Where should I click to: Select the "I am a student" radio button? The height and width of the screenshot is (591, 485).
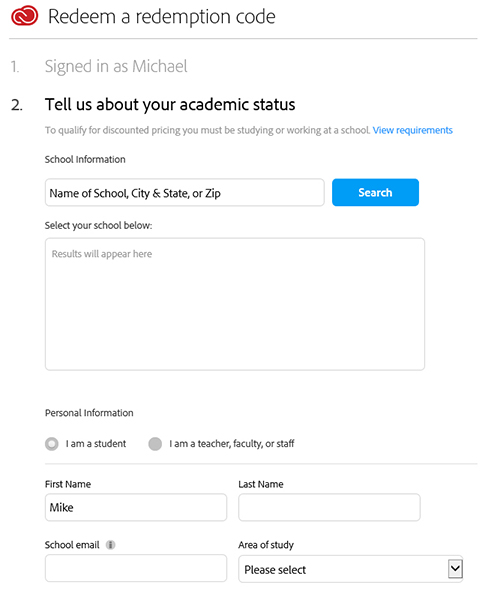pyautogui.click(x=52, y=444)
